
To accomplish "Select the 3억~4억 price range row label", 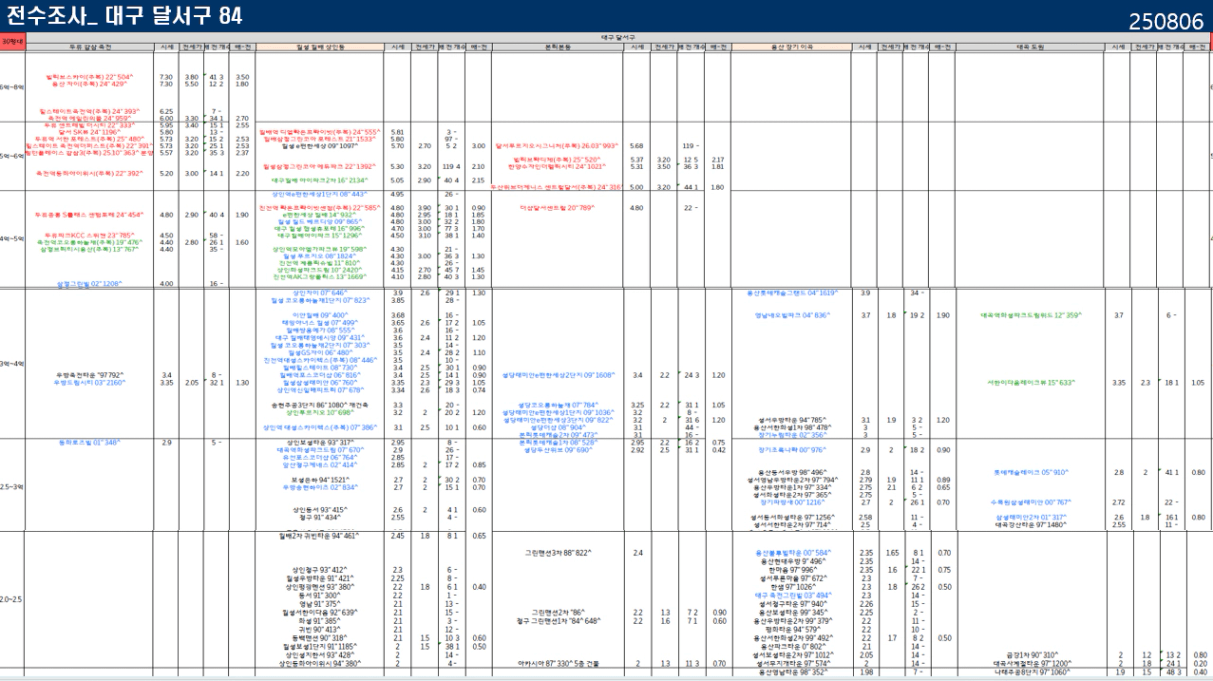I will pyautogui.click(x=11, y=363).
